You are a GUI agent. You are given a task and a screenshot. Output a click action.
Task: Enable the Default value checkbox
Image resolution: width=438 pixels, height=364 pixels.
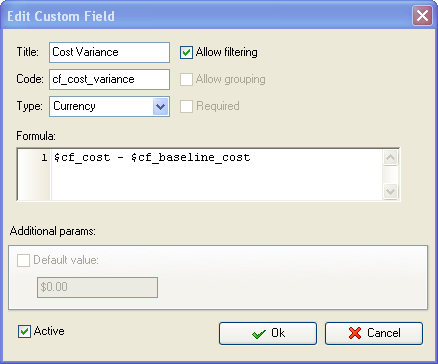(x=23, y=260)
